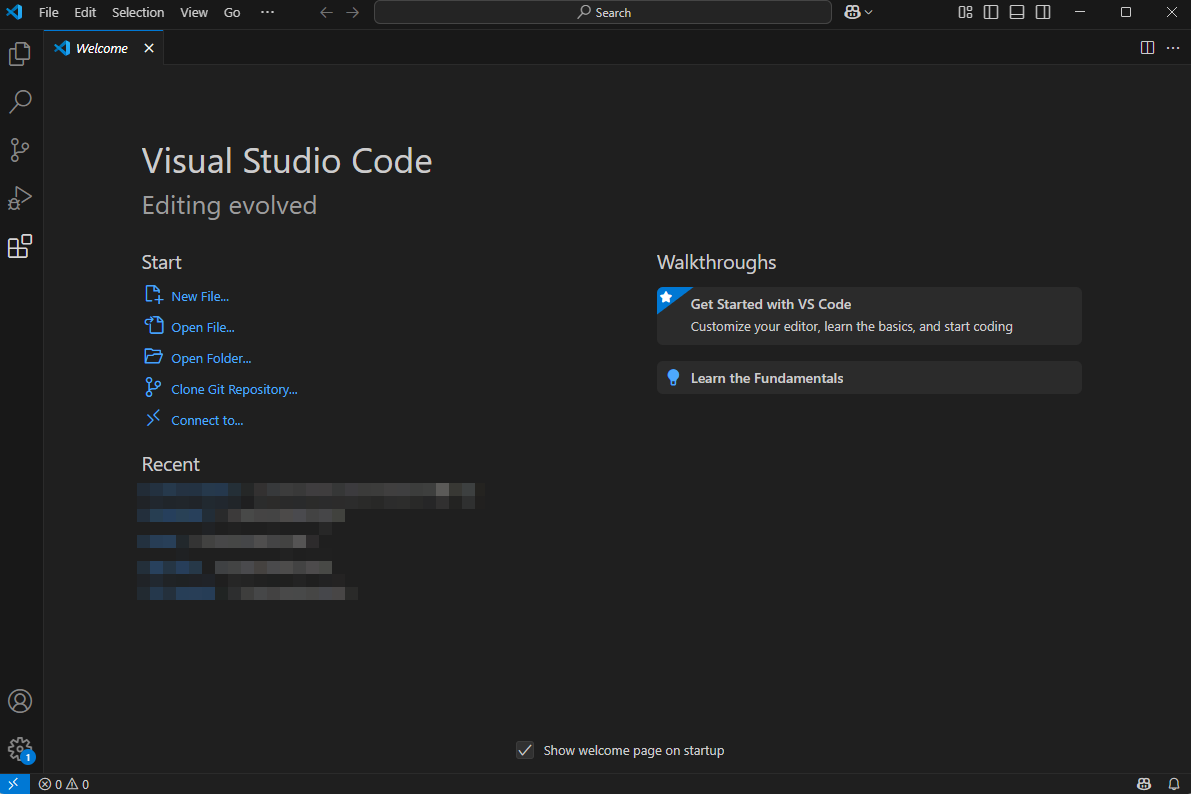1191x794 pixels.
Task: Close the Welcome tab
Action: (x=149, y=48)
